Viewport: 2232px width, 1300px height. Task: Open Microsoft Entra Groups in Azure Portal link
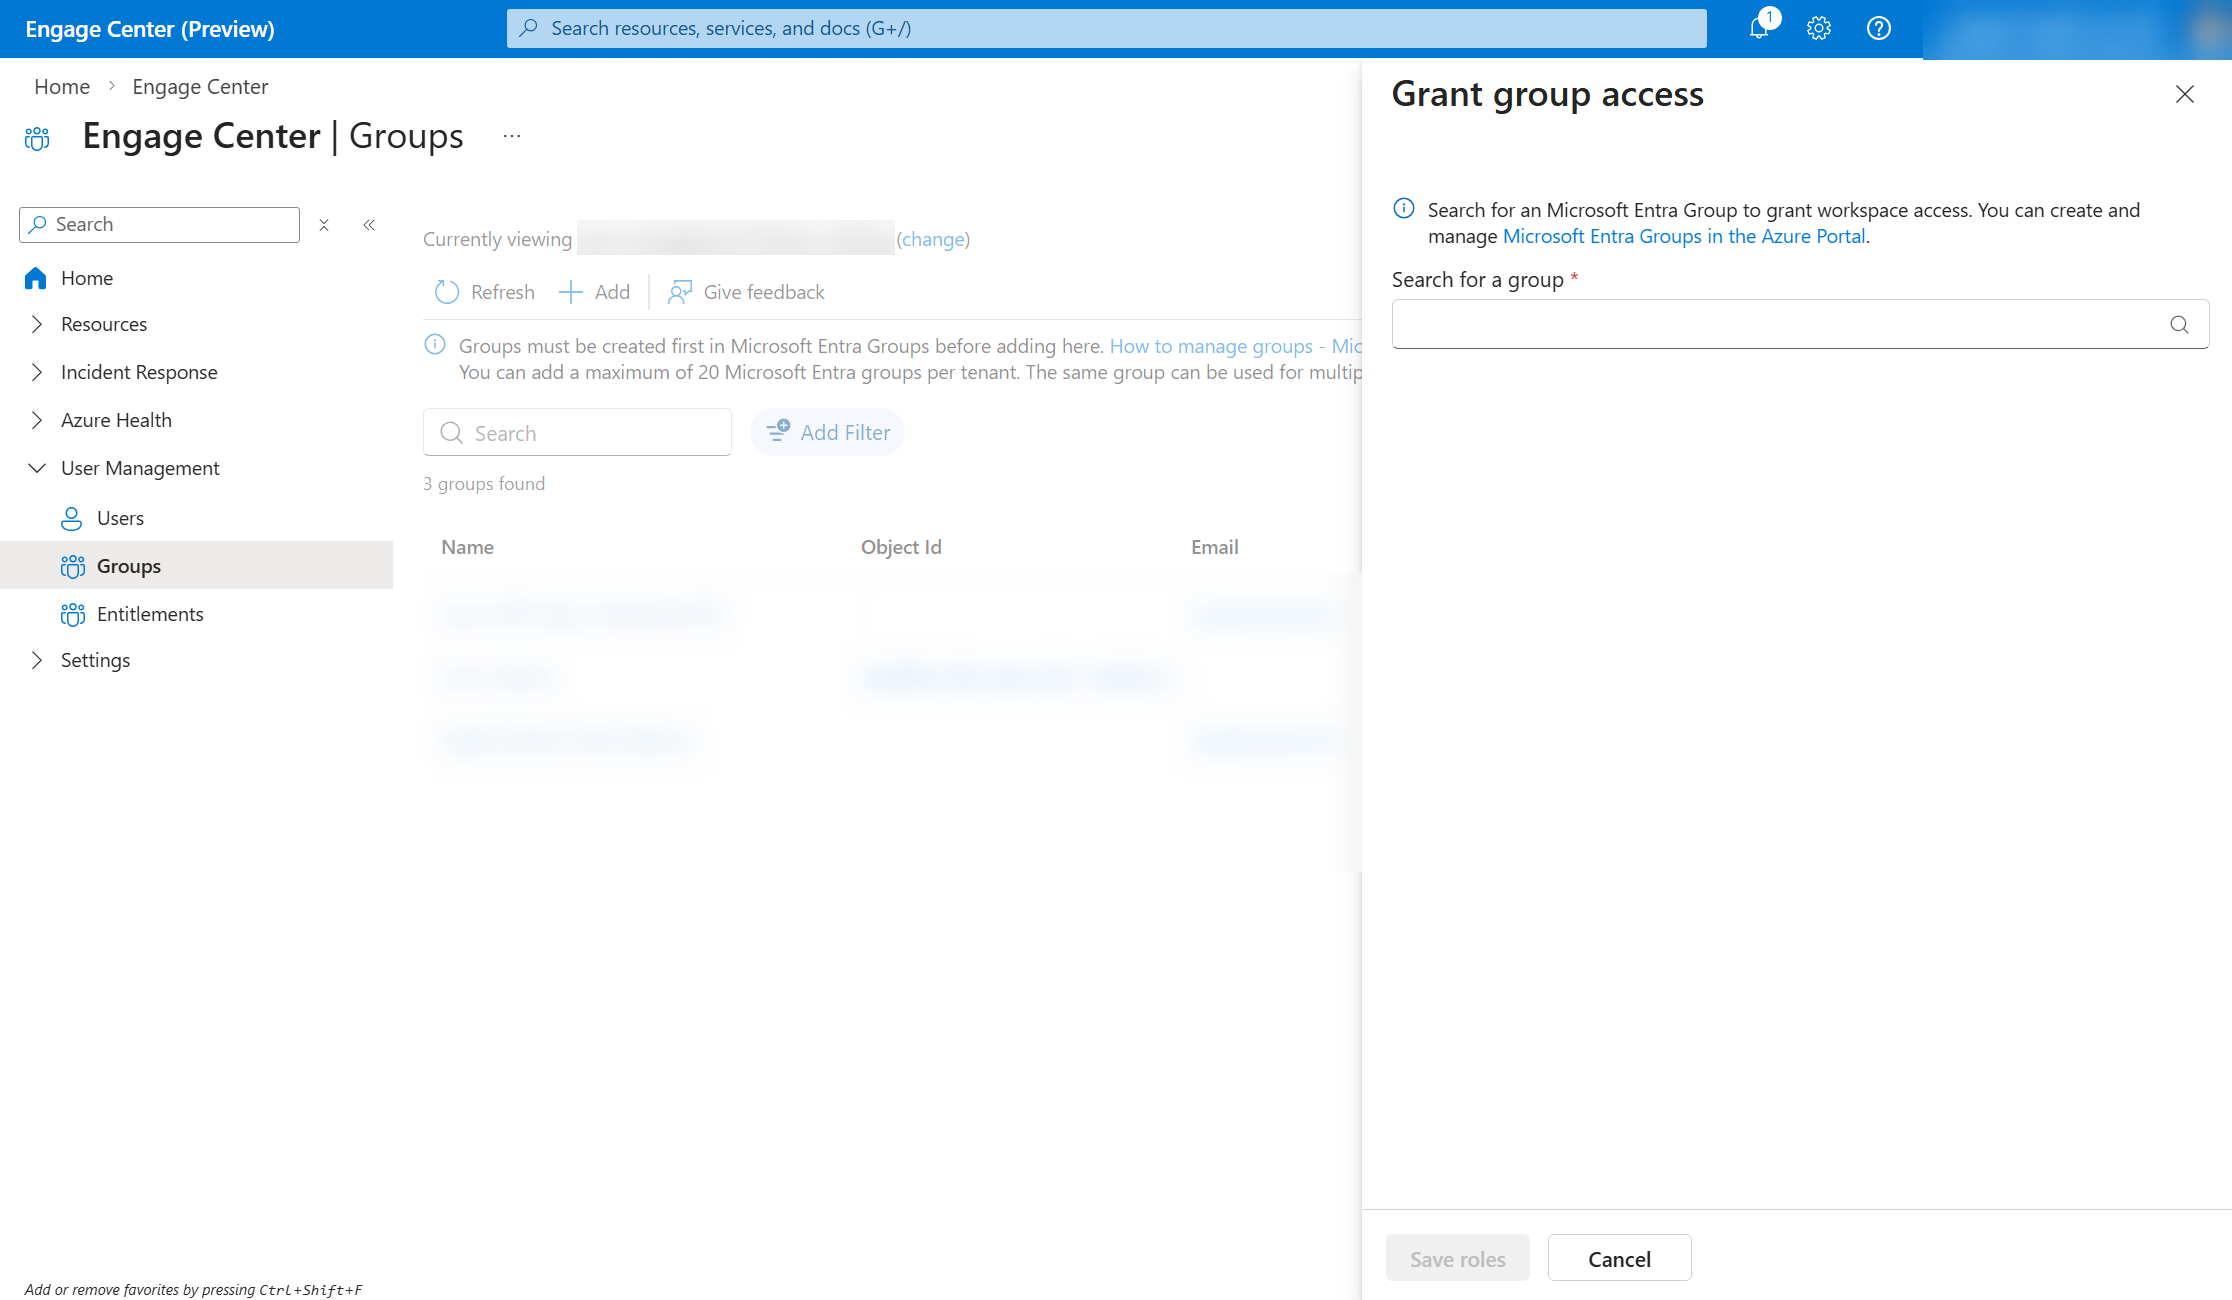1684,236
